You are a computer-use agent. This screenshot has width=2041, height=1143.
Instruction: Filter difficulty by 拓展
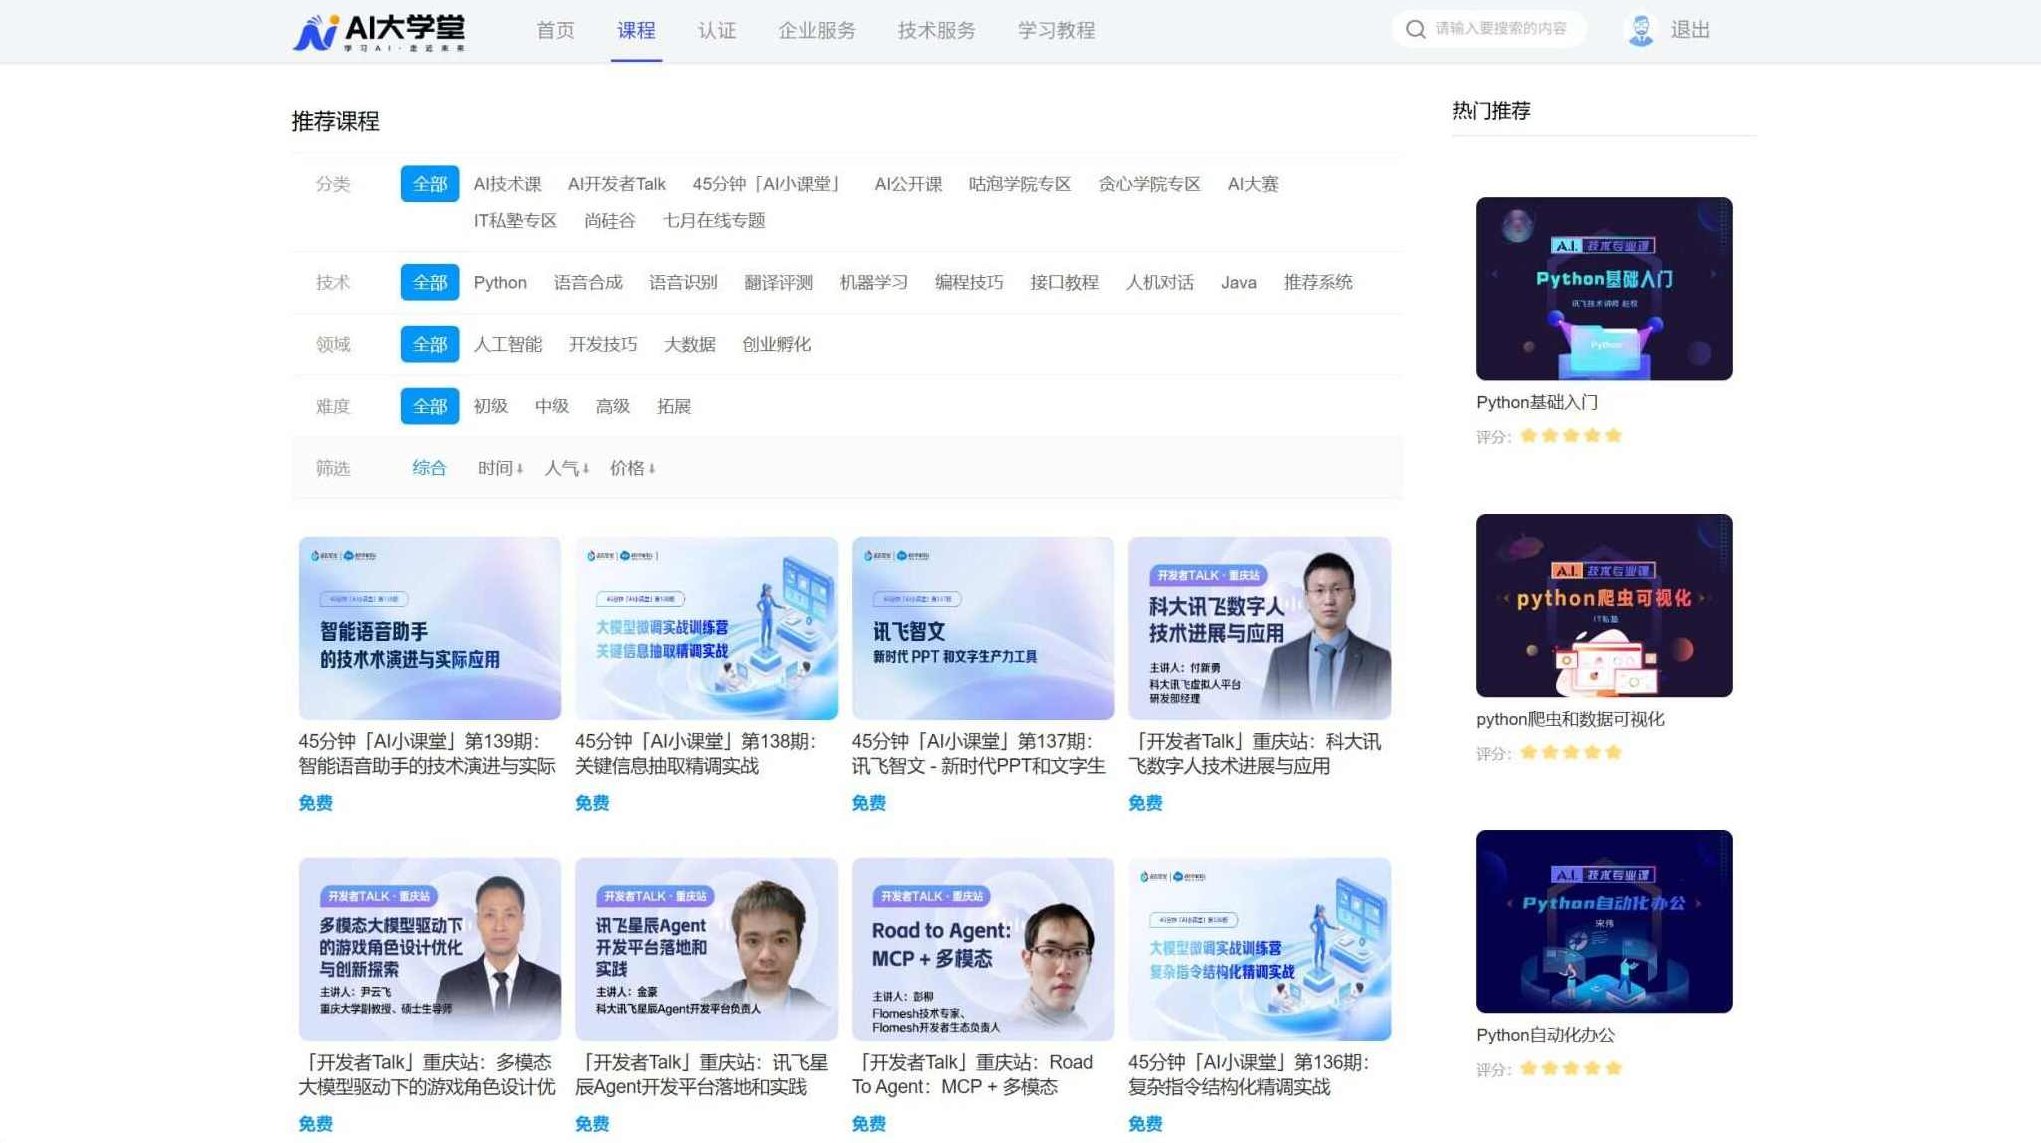click(673, 406)
